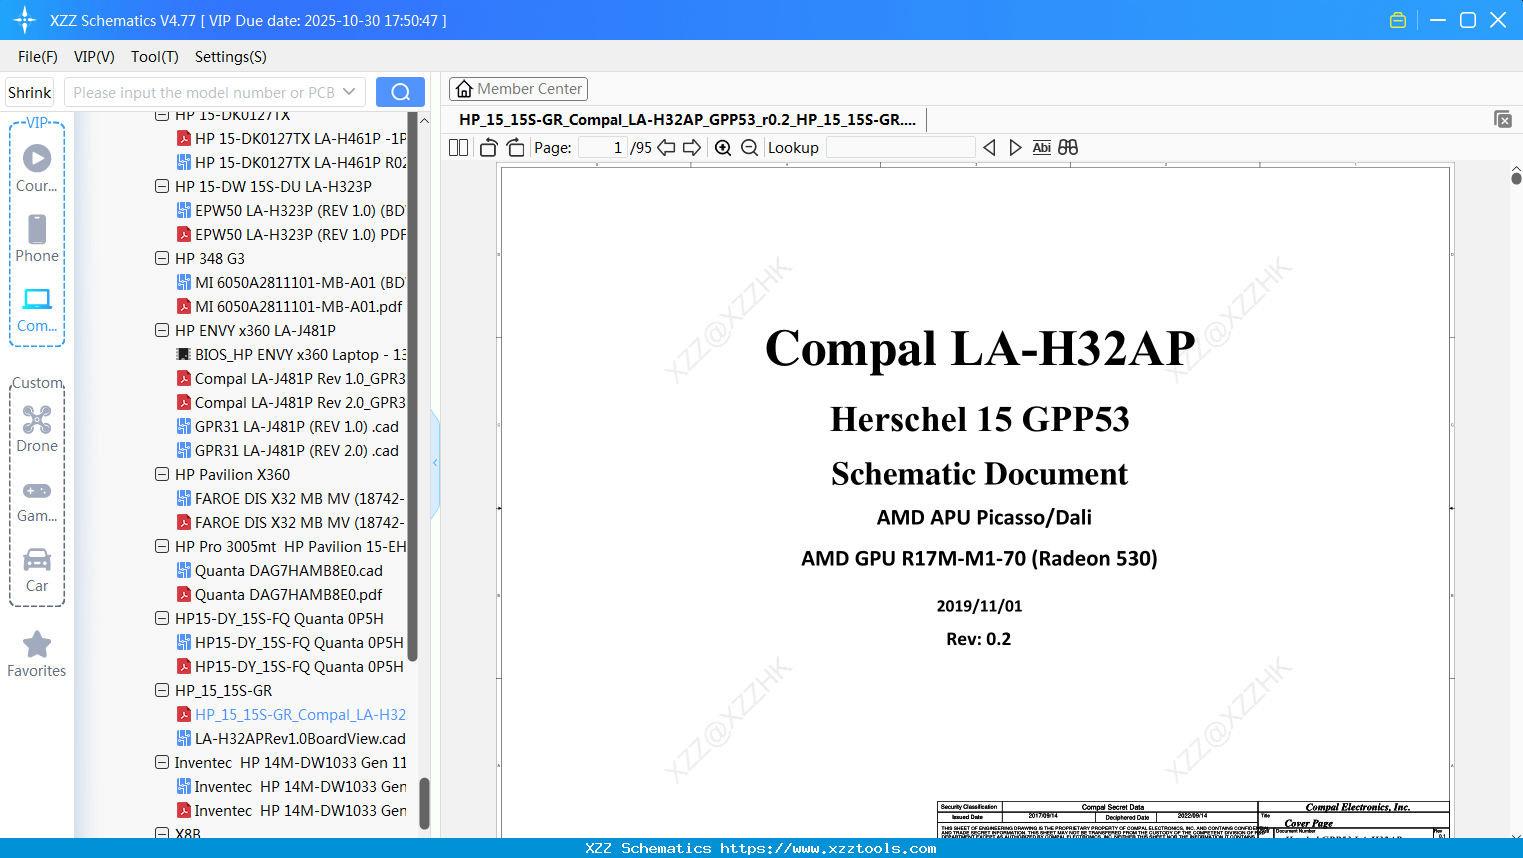Click the XZZ Schematics app logo
The image size is (1523, 858).
25,20
